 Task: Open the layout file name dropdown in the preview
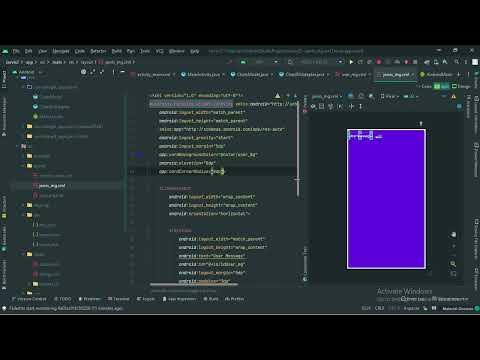pyautogui.click(x=327, y=97)
